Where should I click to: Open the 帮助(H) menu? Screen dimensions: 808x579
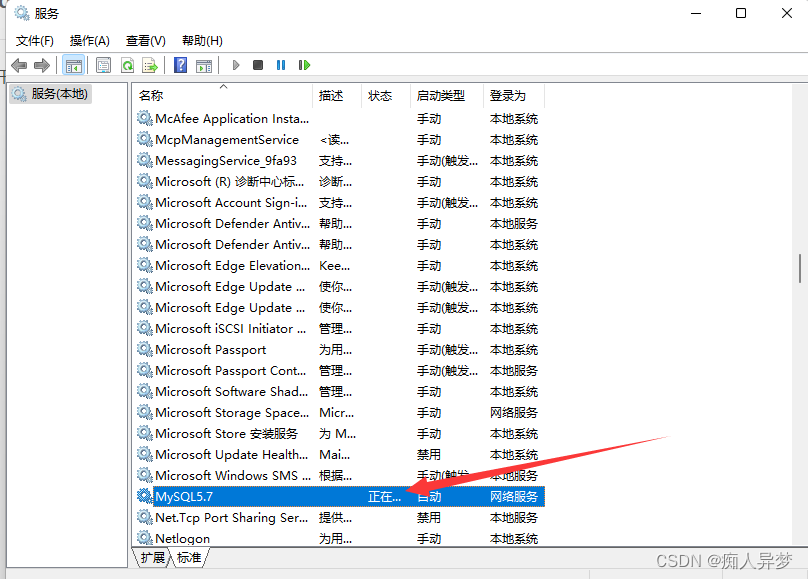click(203, 41)
